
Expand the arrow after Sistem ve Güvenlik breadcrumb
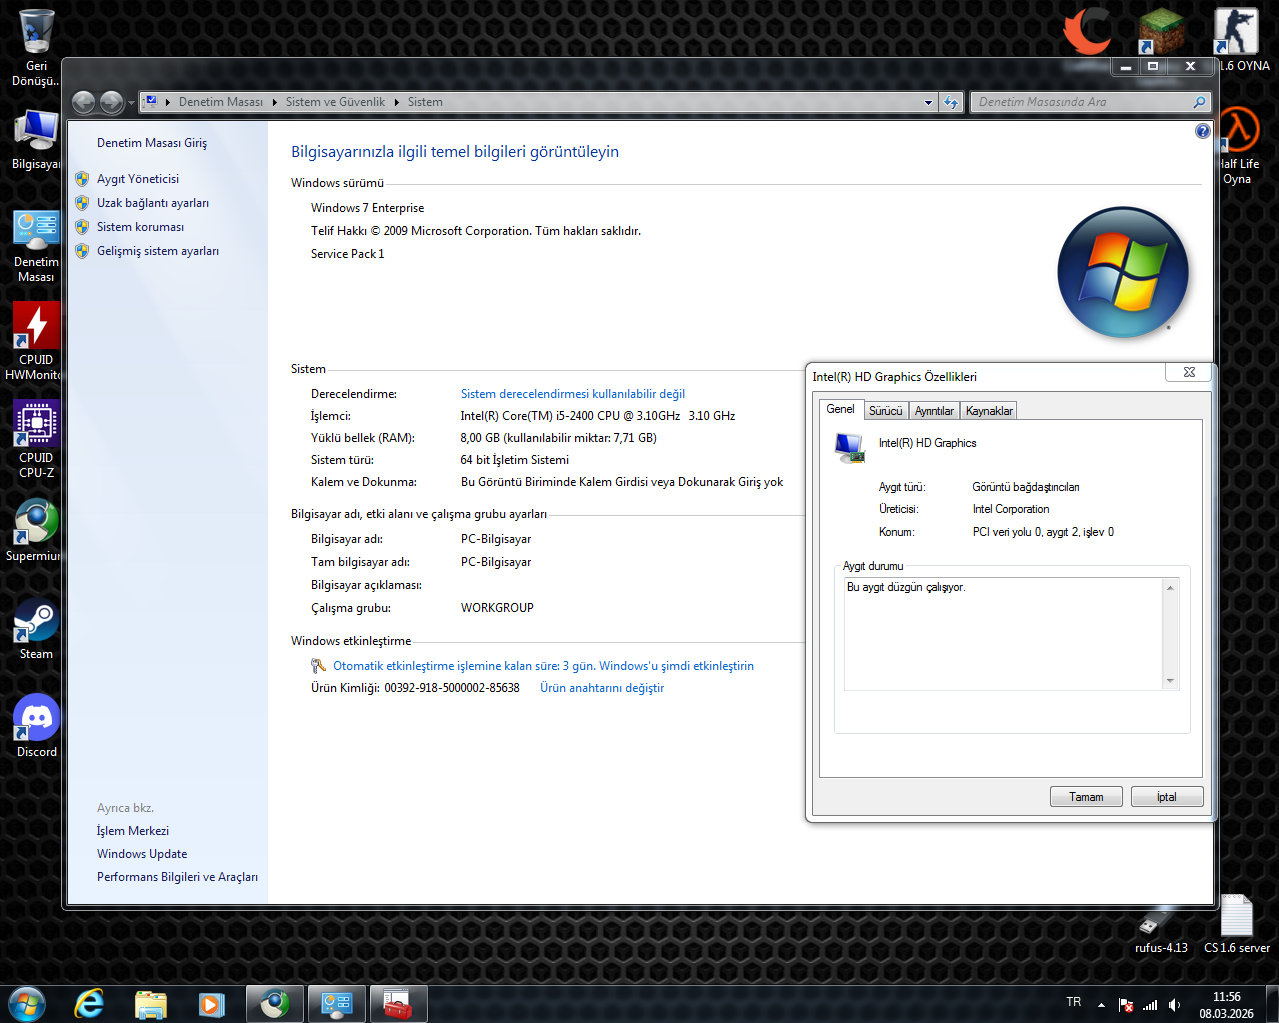tap(397, 102)
